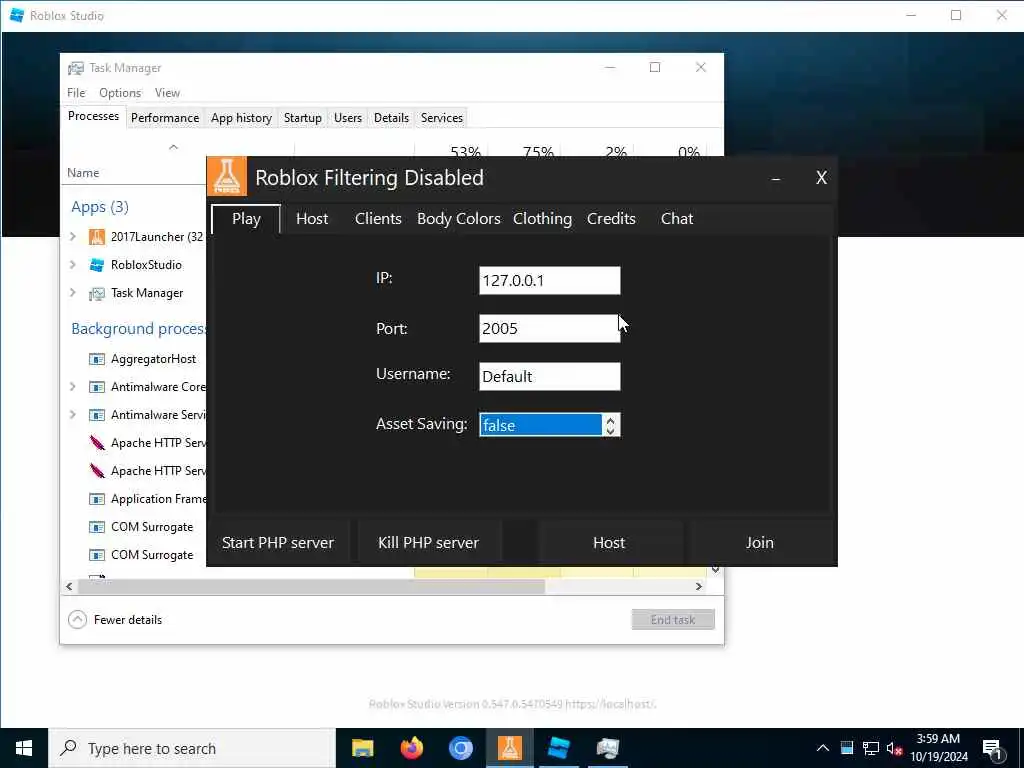Viewport: 1024px width, 768px height.
Task: Switch to Task Manager Startup tab
Action: coord(302,118)
